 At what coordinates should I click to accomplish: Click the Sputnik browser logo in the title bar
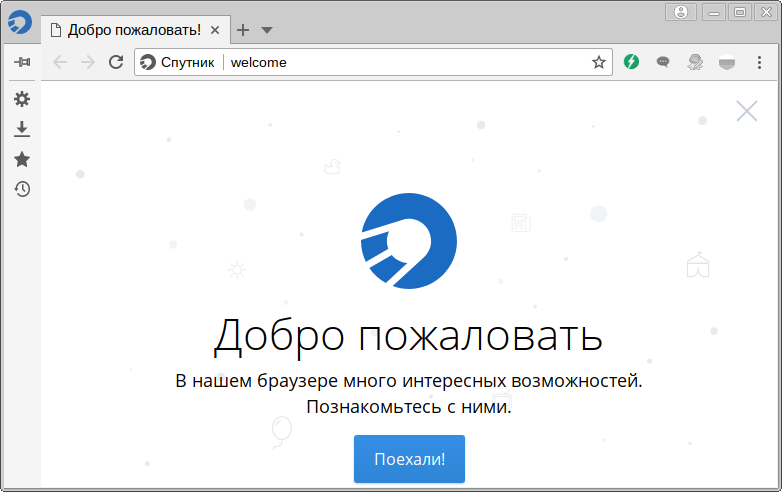click(x=20, y=22)
